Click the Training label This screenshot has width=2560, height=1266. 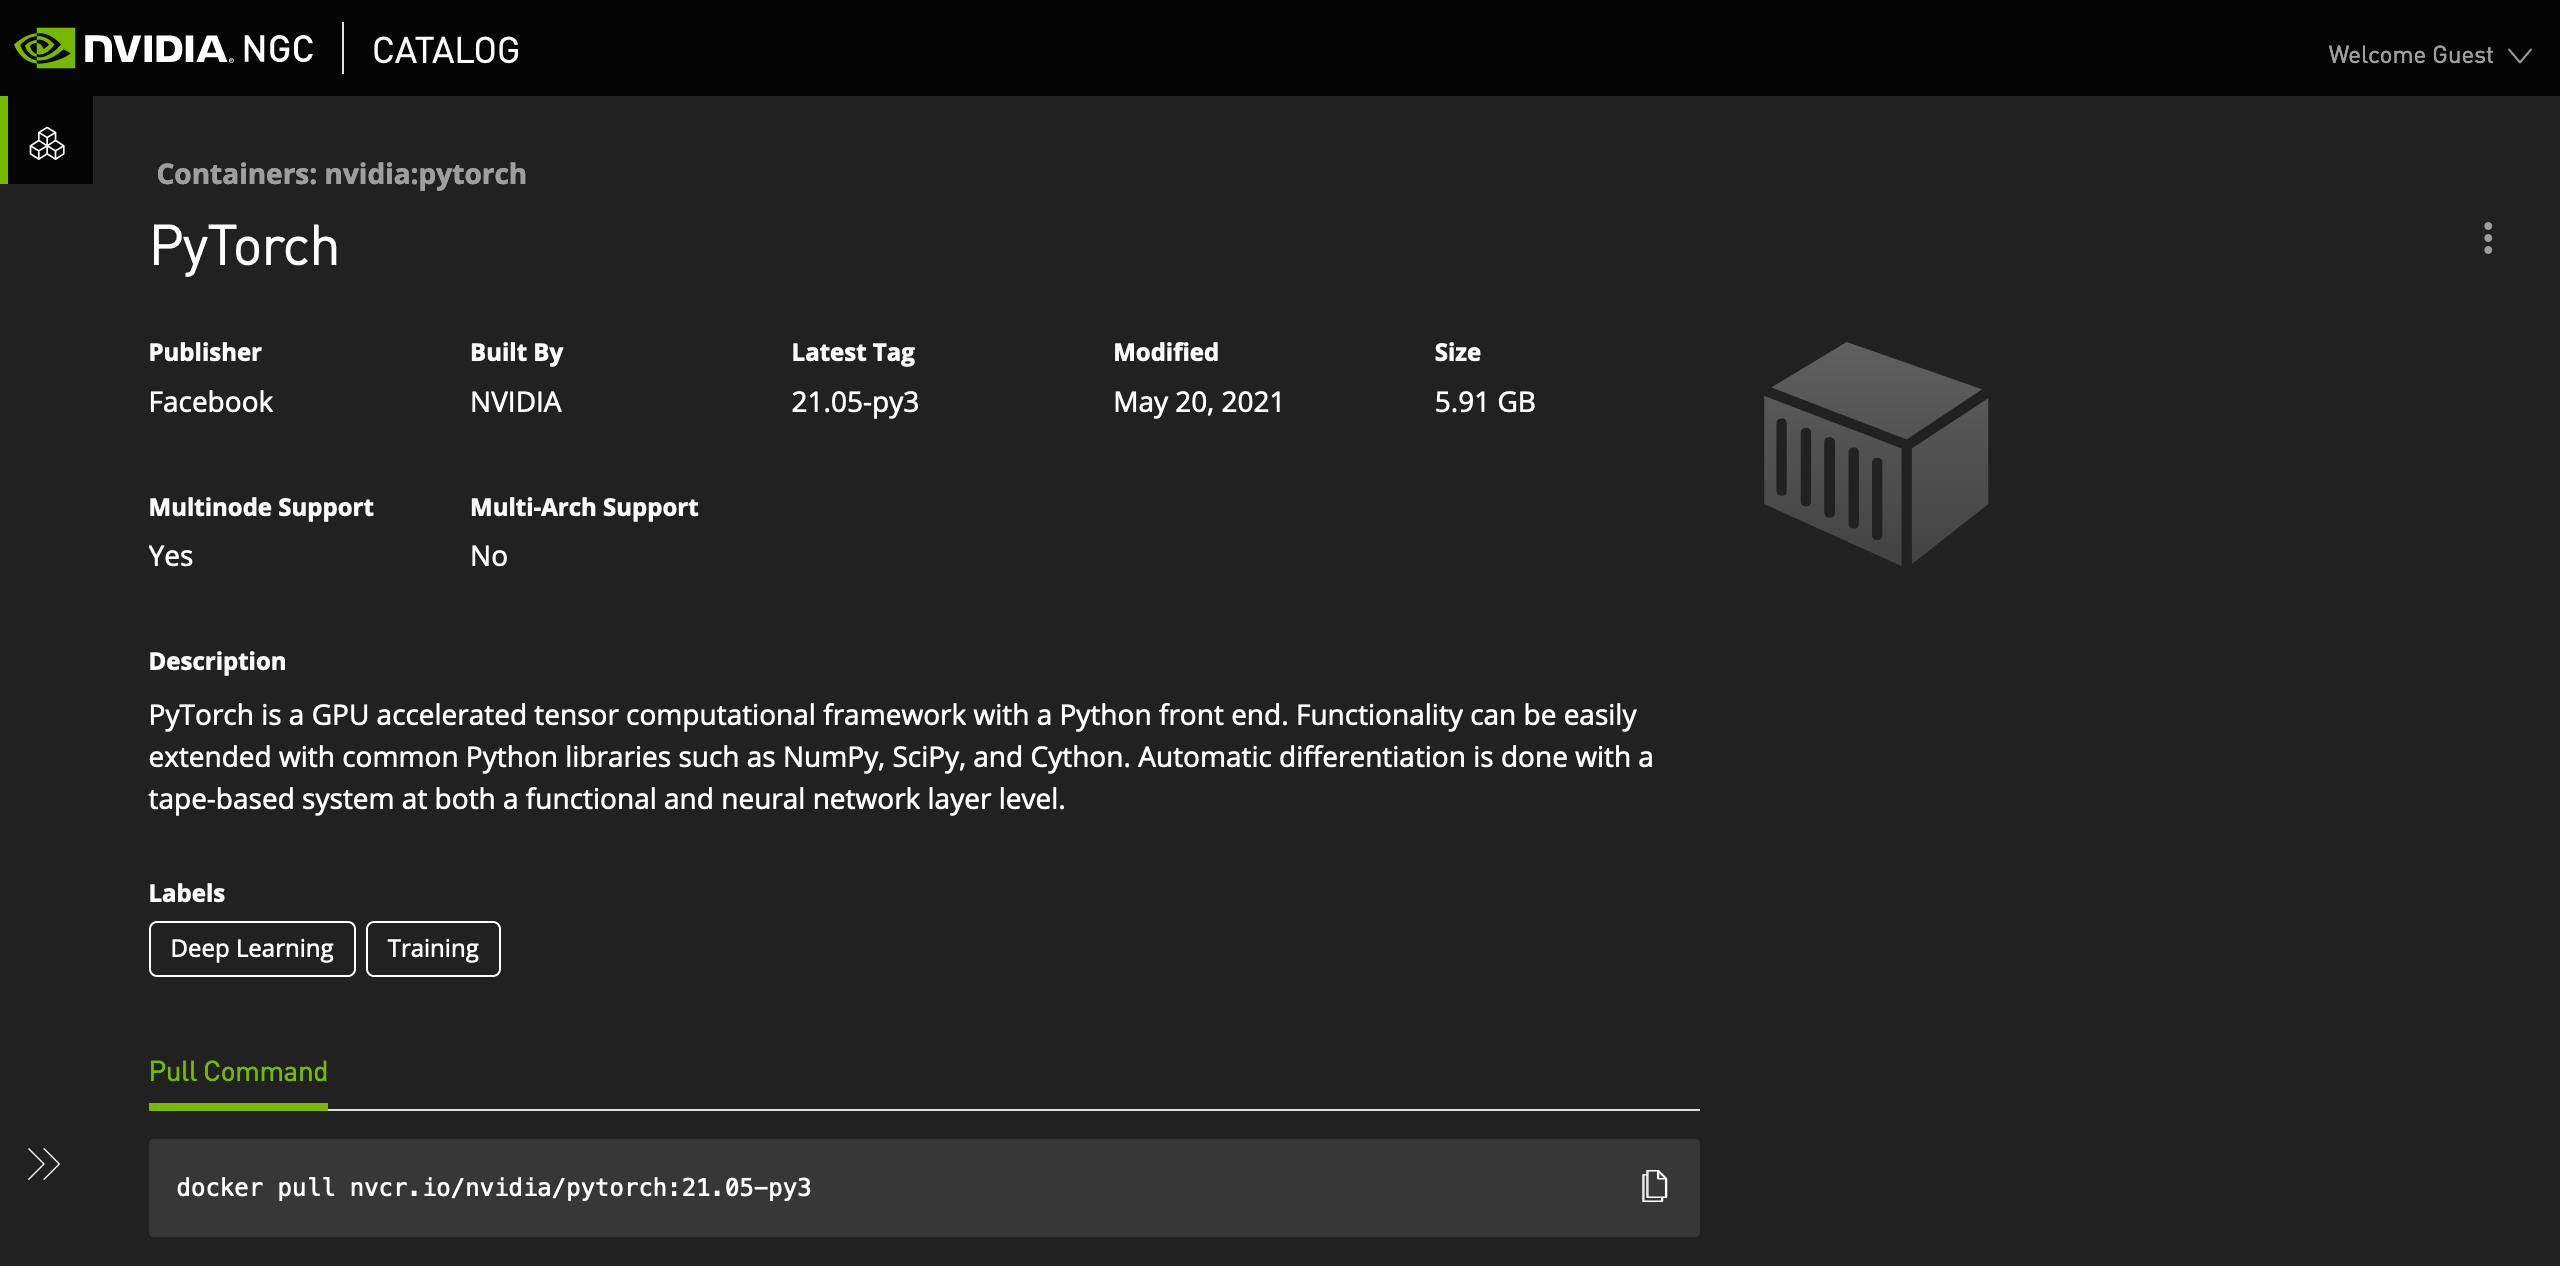click(433, 948)
